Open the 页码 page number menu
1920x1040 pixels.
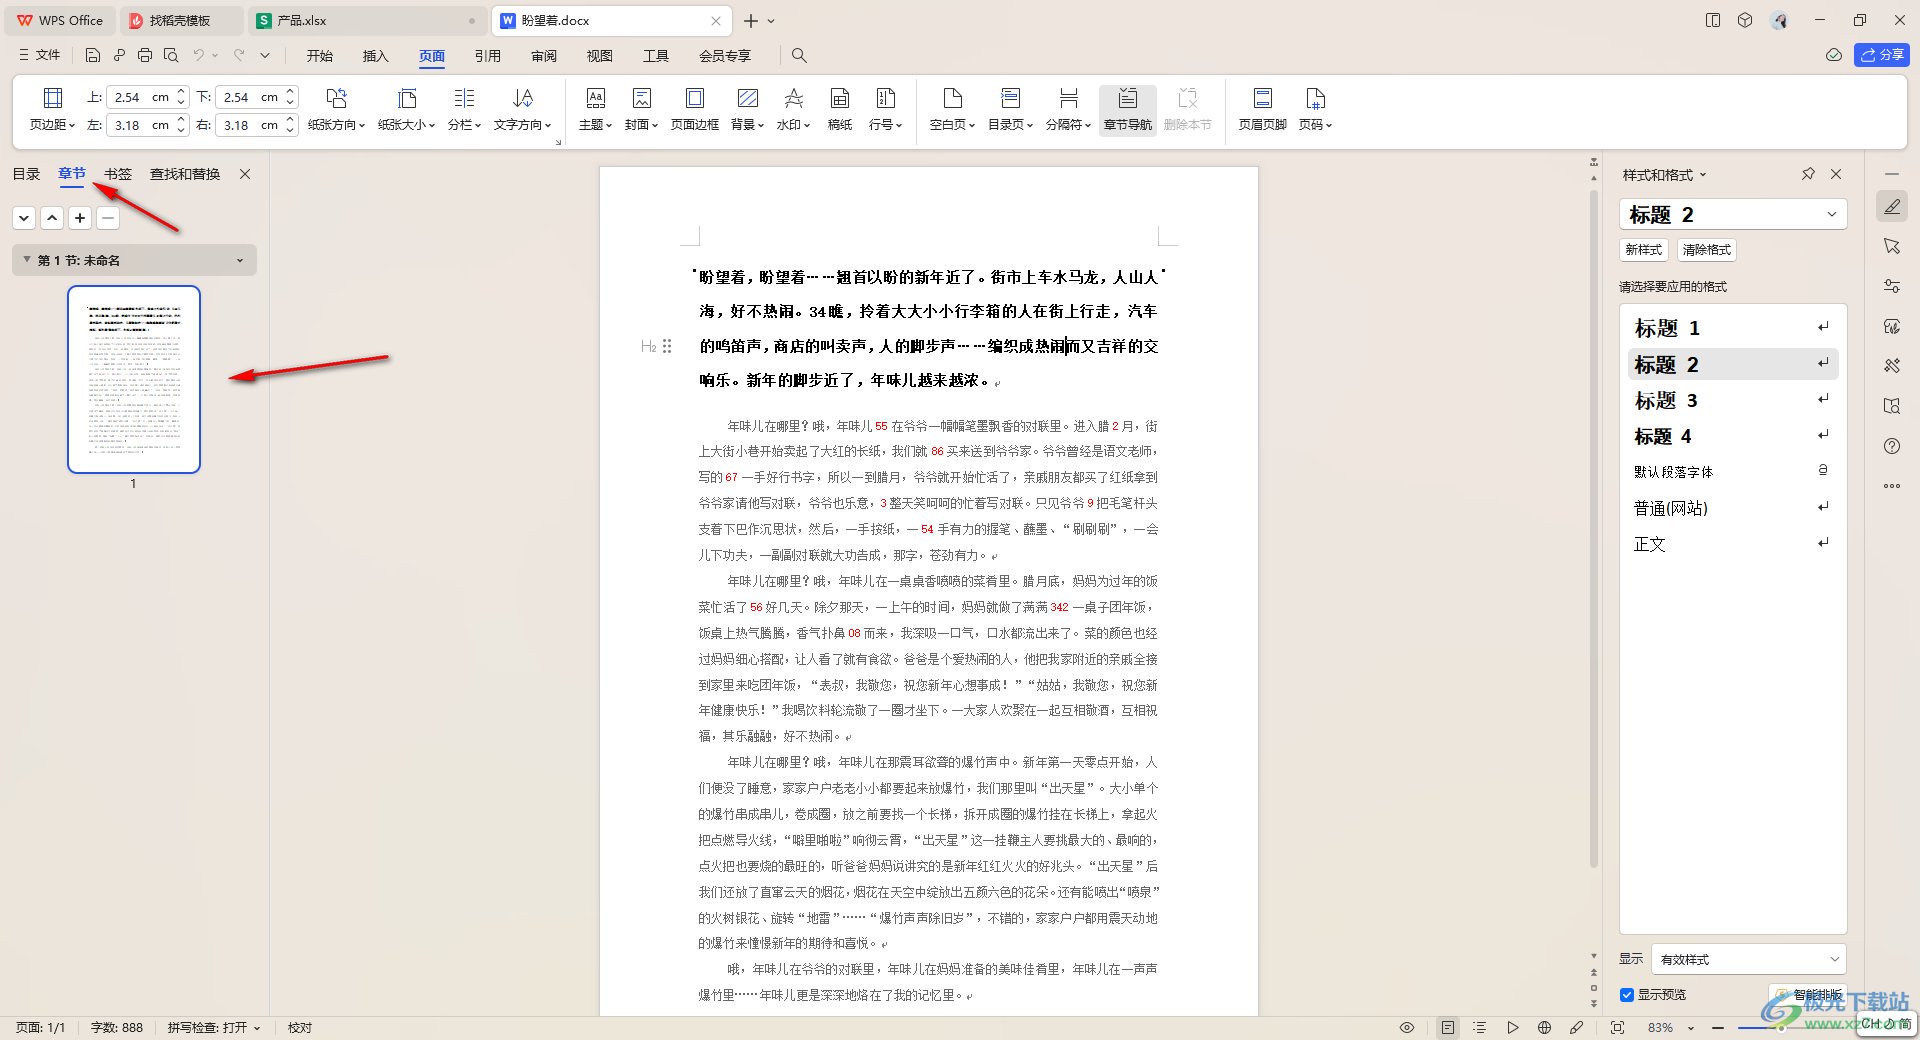[x=1315, y=109]
